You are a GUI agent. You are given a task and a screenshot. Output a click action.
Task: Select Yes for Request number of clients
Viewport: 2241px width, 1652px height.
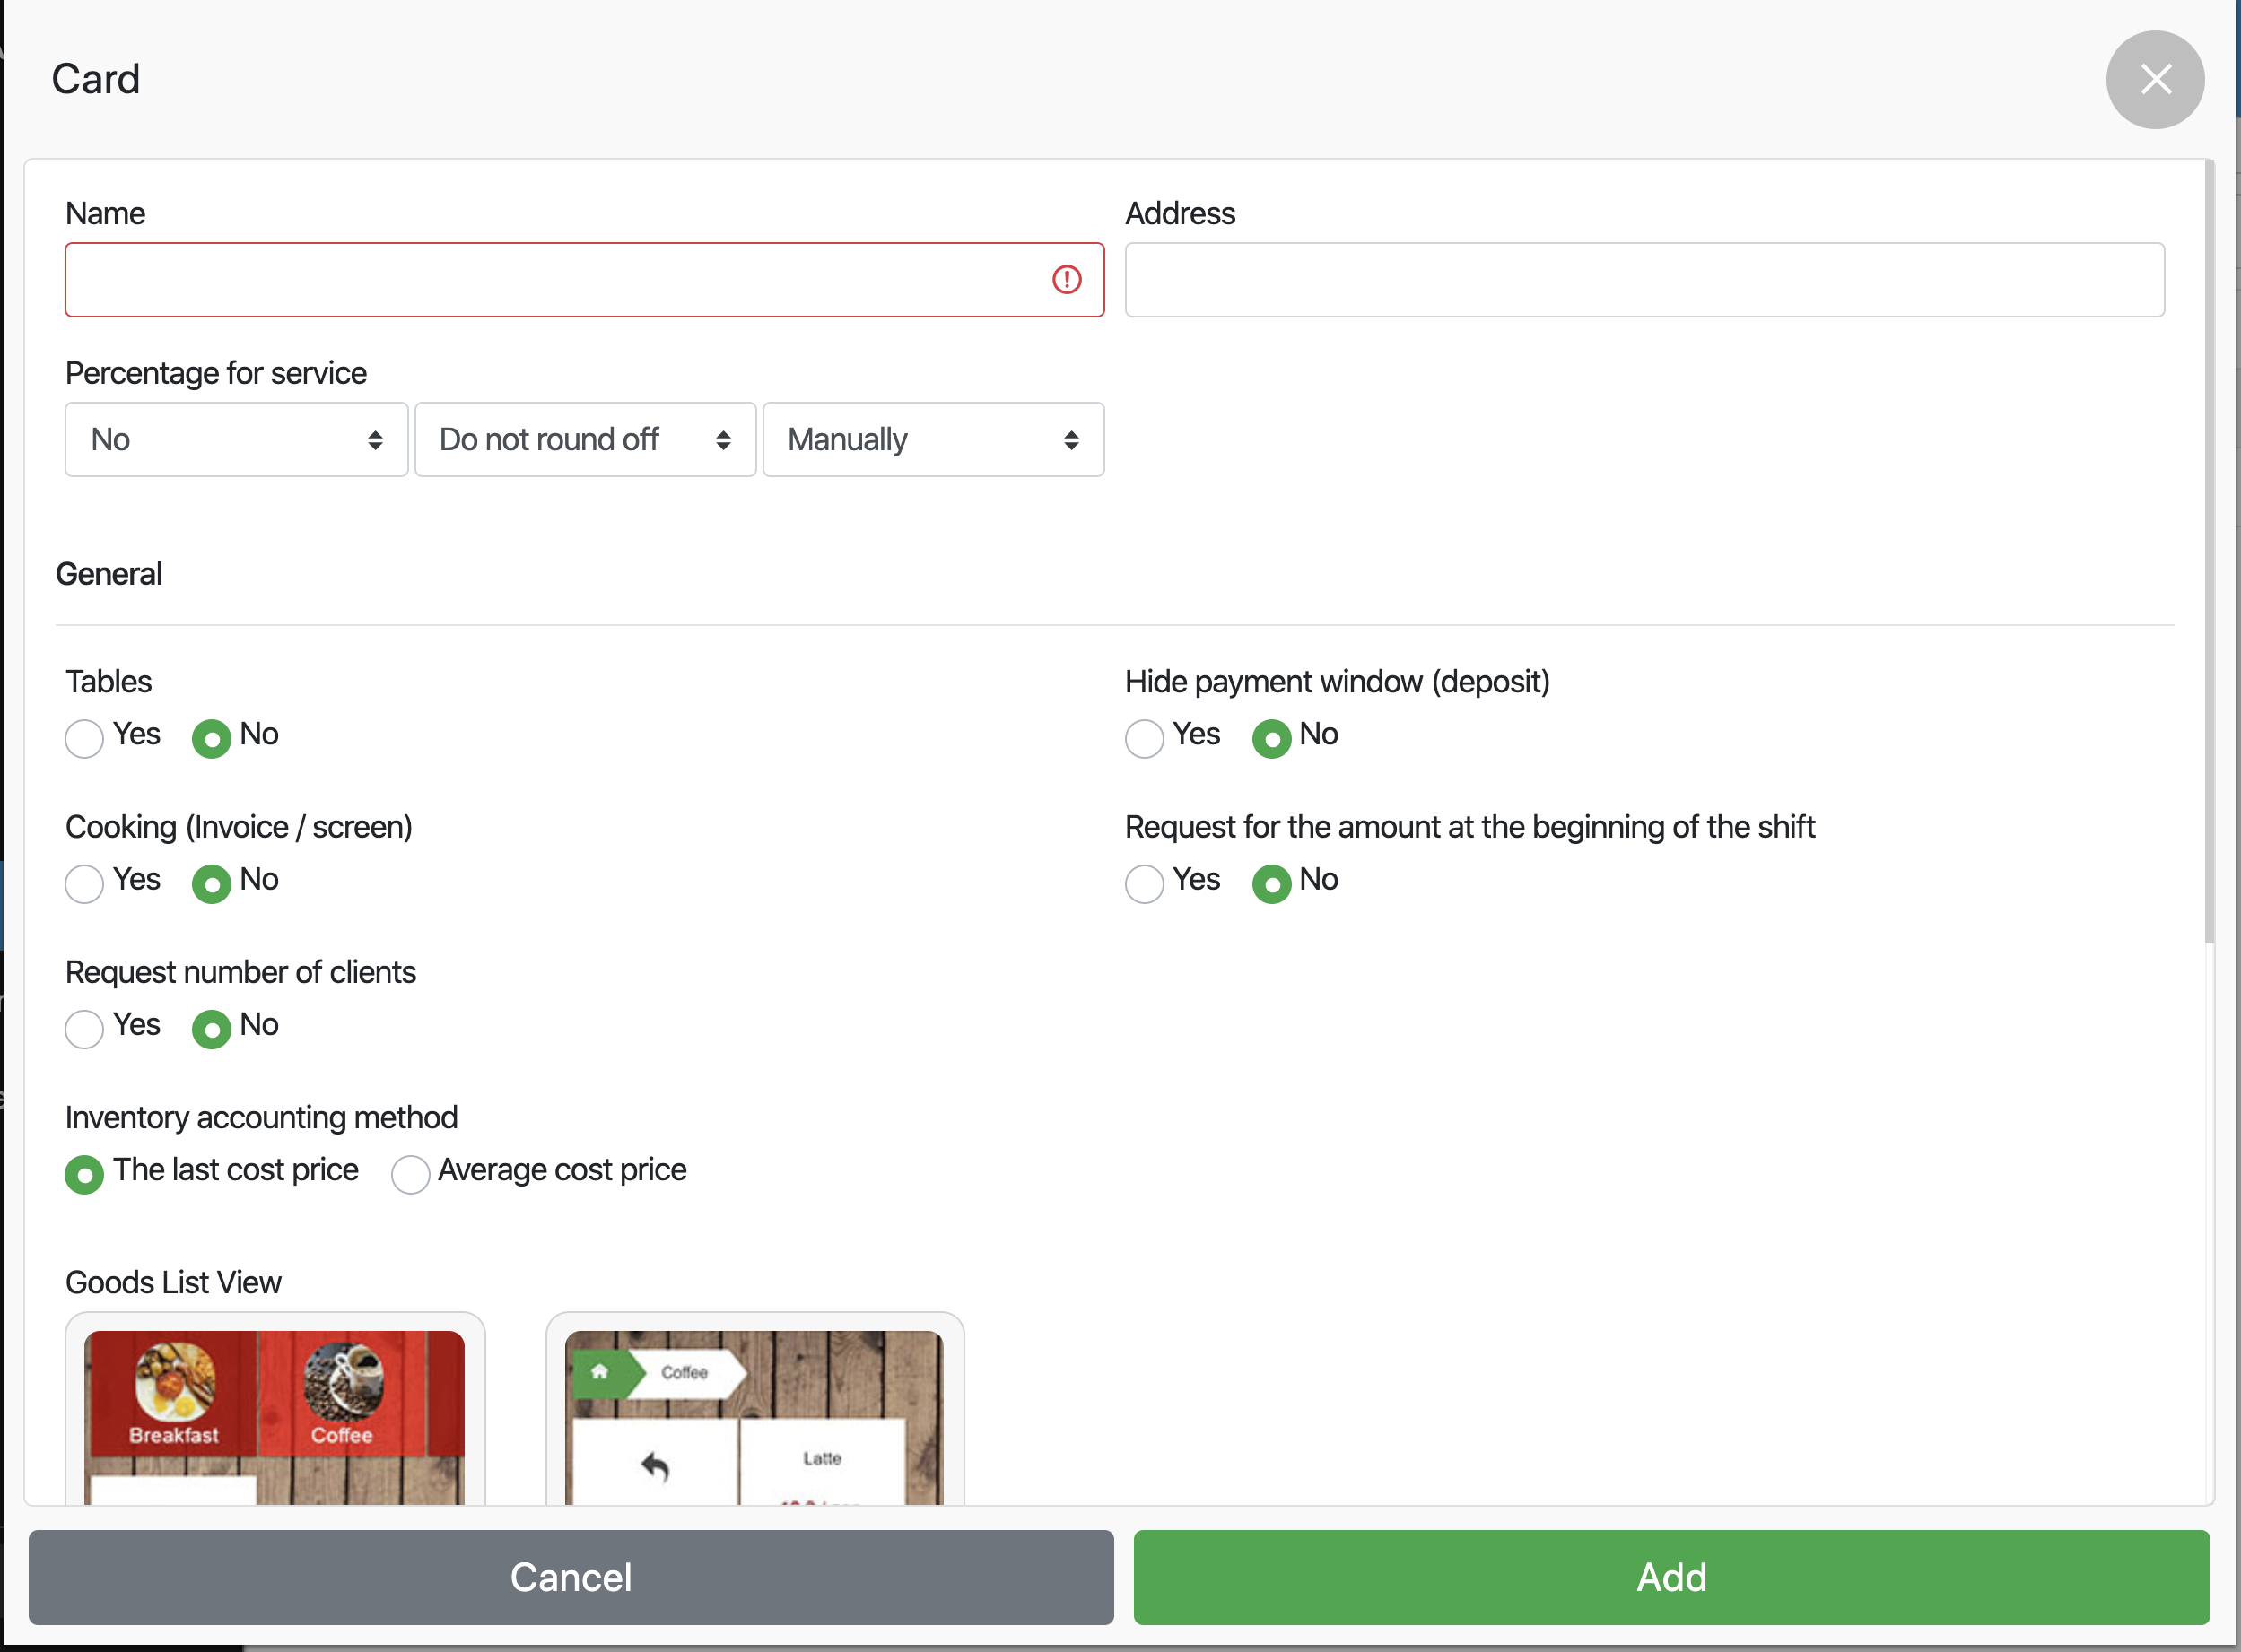pos(85,1029)
